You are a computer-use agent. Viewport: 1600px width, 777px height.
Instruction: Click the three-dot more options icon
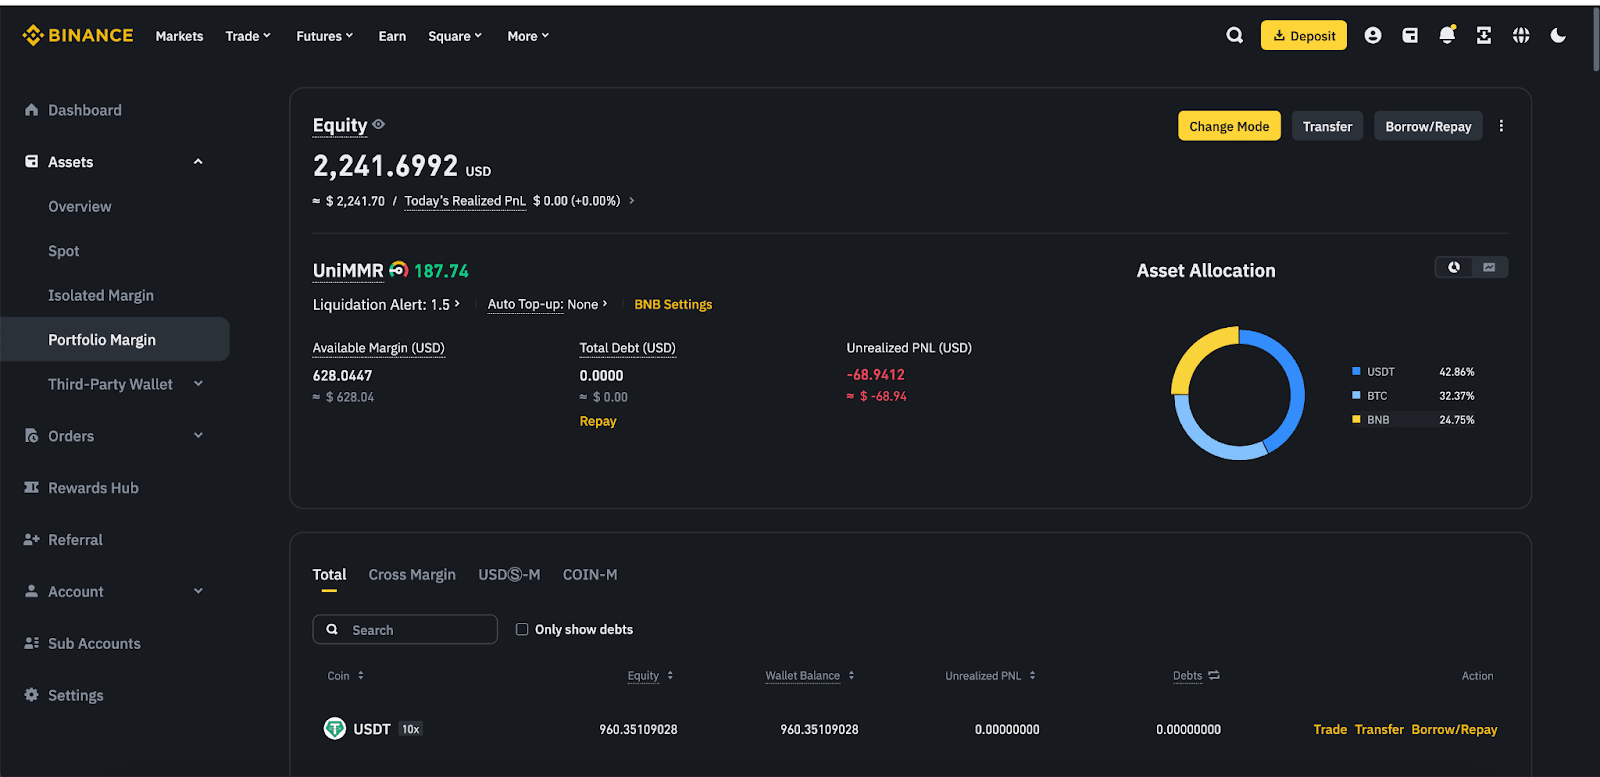click(1501, 126)
